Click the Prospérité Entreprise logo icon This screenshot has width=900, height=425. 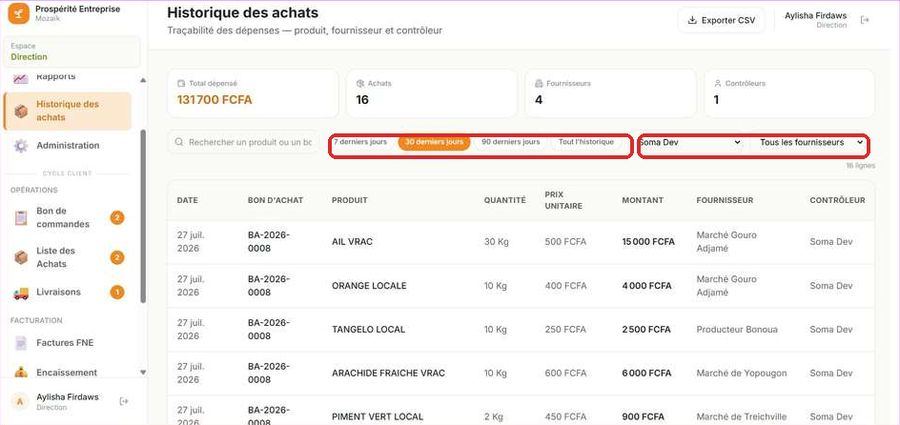tap(18, 13)
